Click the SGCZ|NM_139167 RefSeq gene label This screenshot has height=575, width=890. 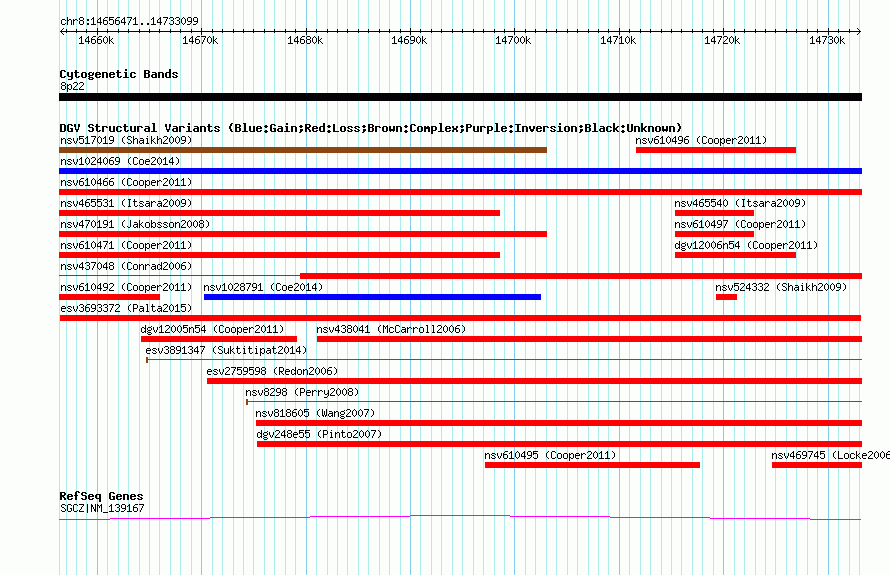[102, 509]
